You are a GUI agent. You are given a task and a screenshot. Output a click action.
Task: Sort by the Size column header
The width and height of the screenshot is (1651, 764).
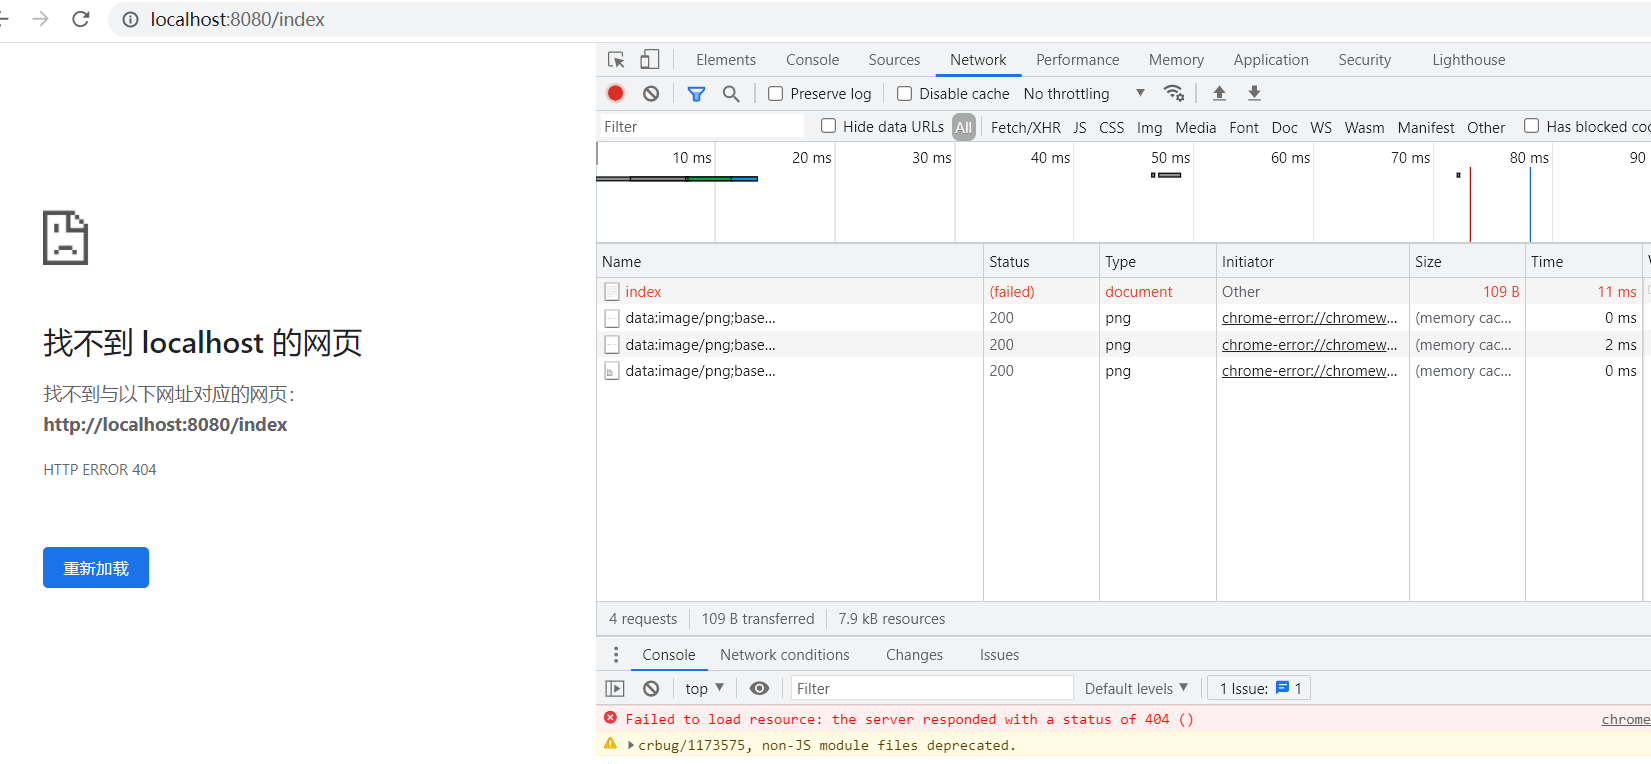click(x=1467, y=261)
